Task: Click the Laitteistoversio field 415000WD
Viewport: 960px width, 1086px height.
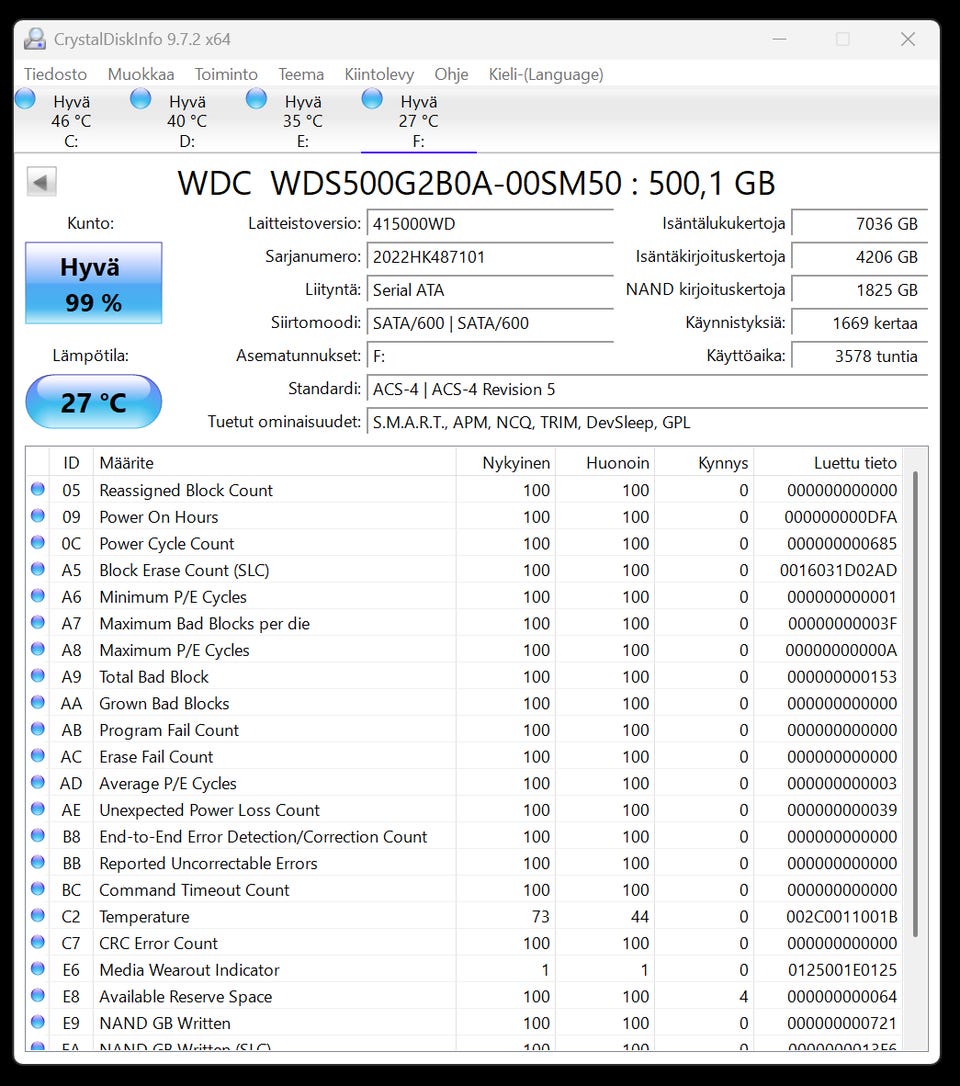Action: tap(490, 224)
